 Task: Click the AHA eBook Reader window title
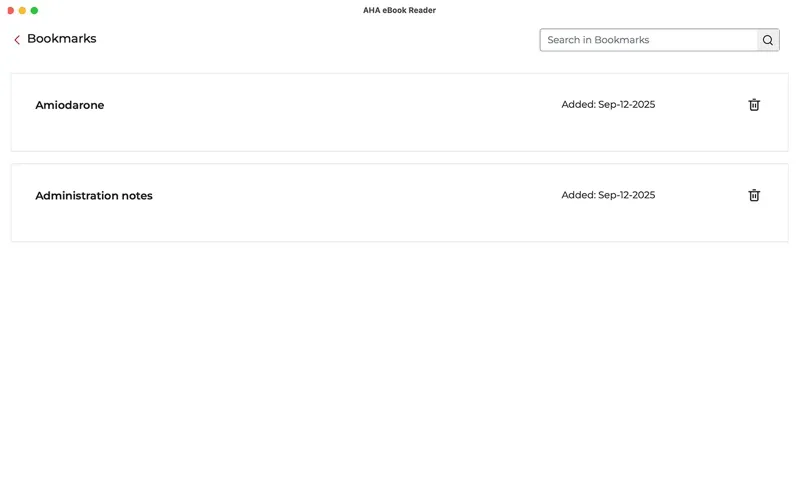(399, 10)
